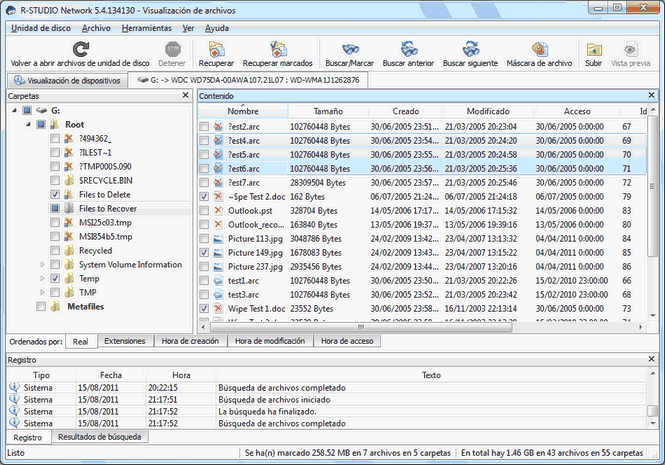This screenshot has height=465, width=665.
Task: Collapse the Root folder node
Action: point(28,125)
